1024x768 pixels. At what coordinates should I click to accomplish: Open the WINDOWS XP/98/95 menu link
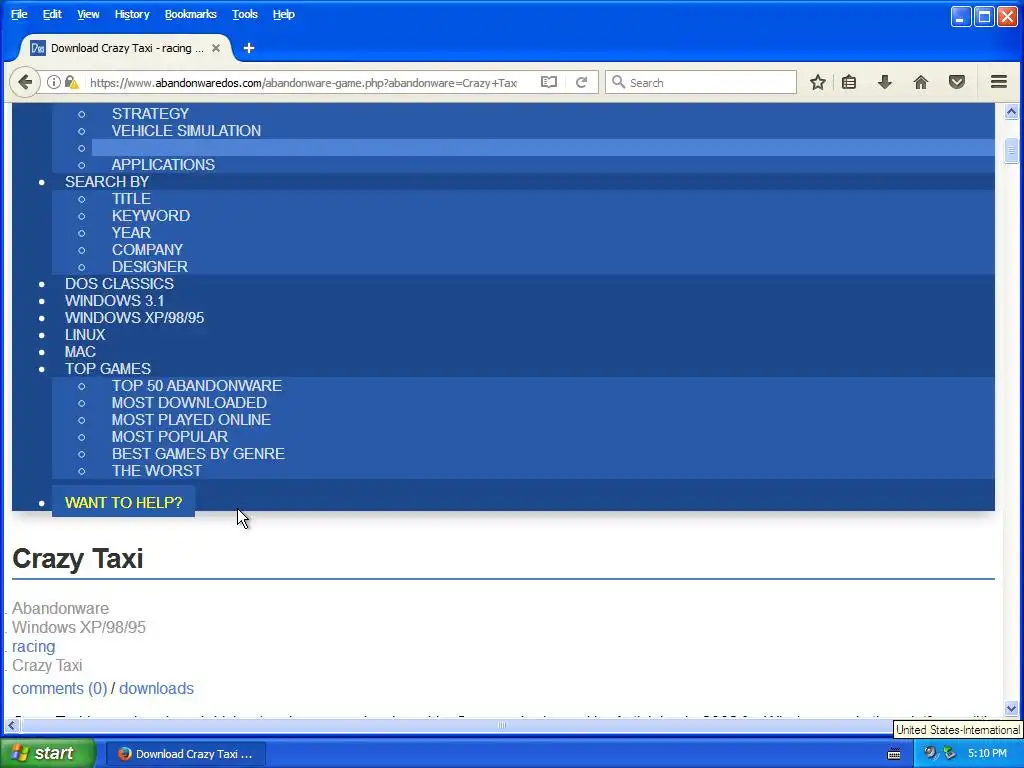click(x=135, y=317)
